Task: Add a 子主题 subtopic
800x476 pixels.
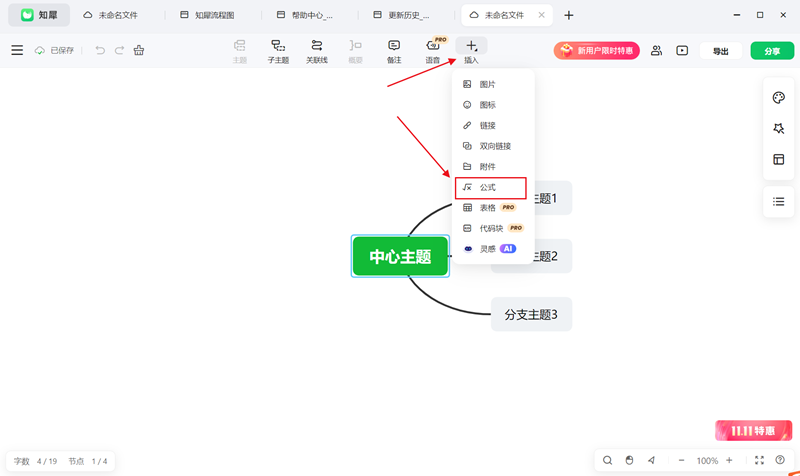Action: point(278,52)
